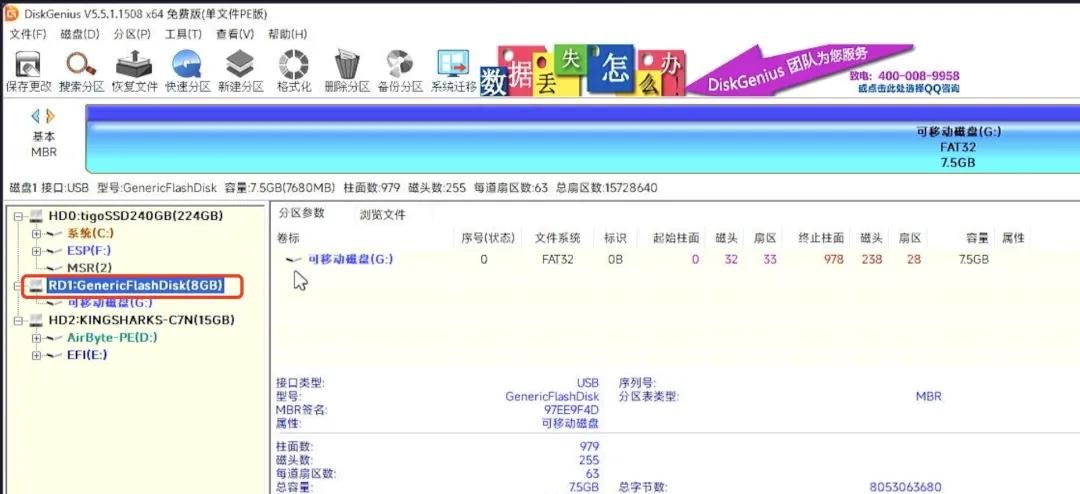This screenshot has height=494, width=1080.
Task: Select the MSR(2) partition in tree
Action: pos(89,267)
